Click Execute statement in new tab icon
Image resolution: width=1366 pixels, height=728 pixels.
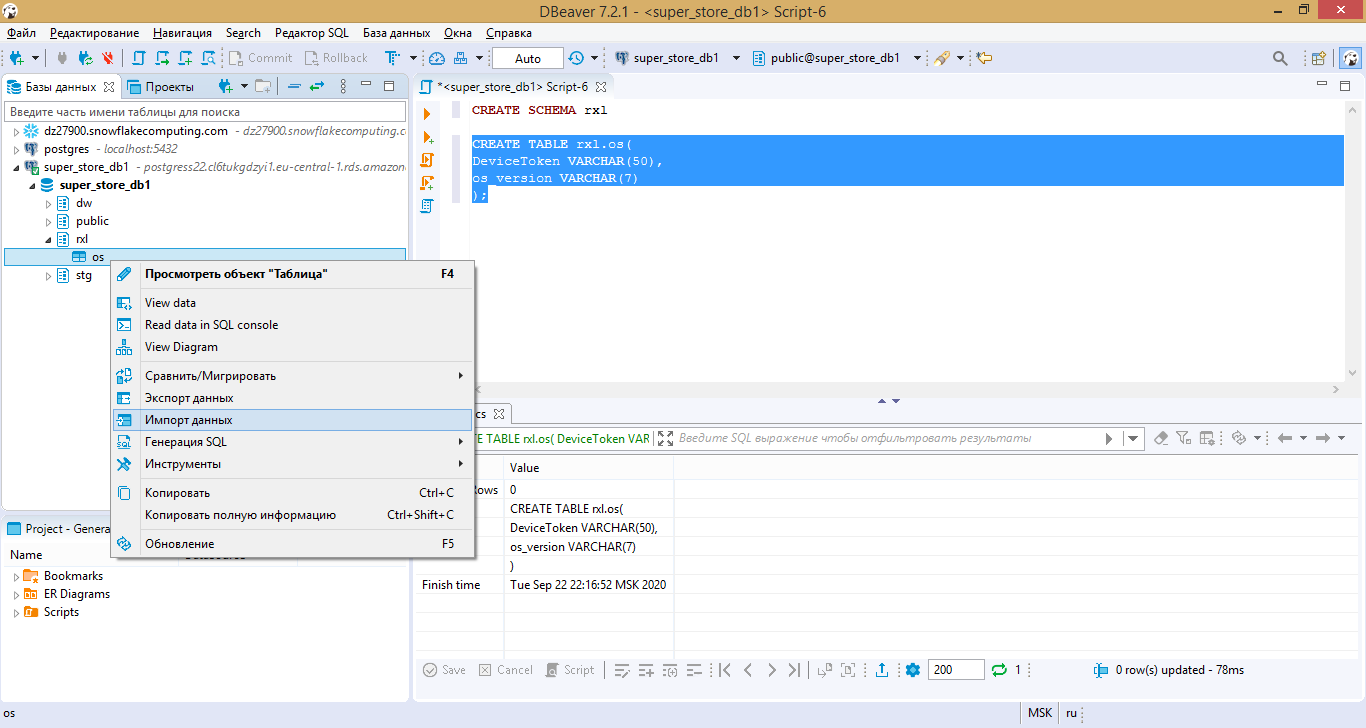[x=427, y=137]
